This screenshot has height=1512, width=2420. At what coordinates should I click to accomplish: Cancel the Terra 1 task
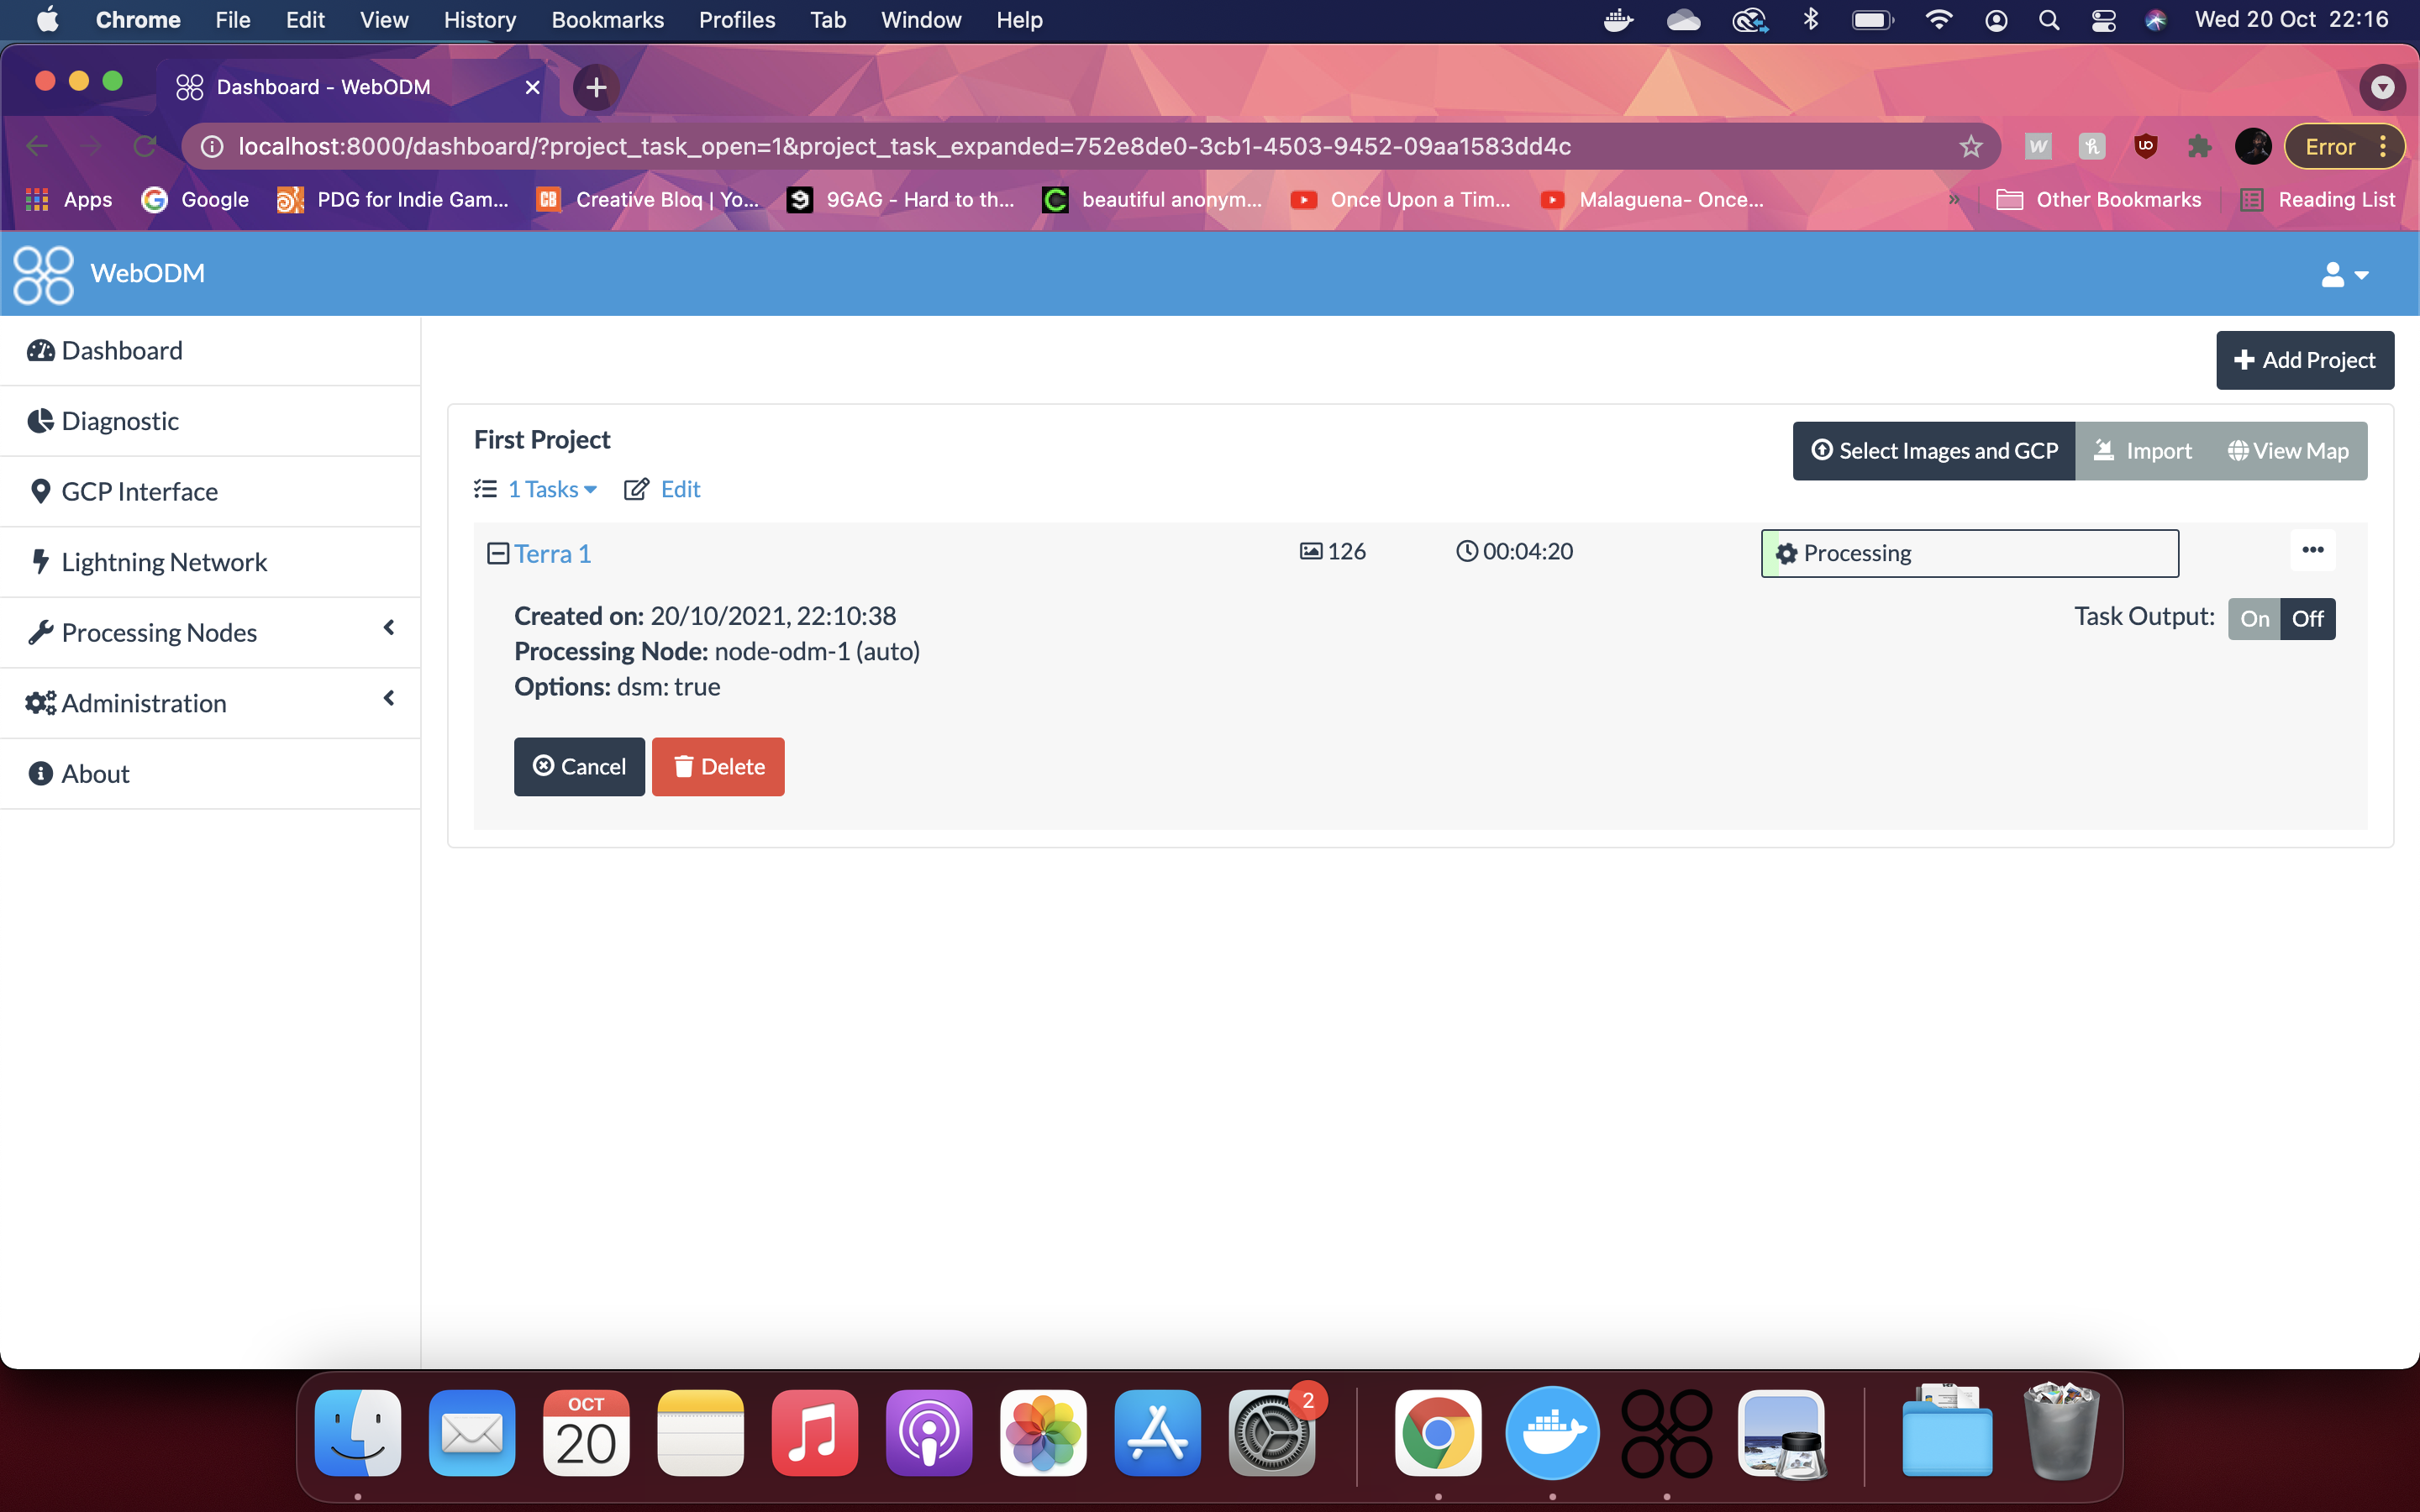pyautogui.click(x=579, y=766)
